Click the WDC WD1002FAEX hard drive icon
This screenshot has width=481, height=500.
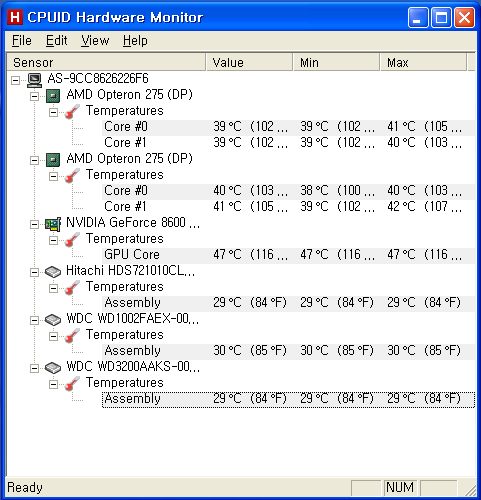point(53,320)
